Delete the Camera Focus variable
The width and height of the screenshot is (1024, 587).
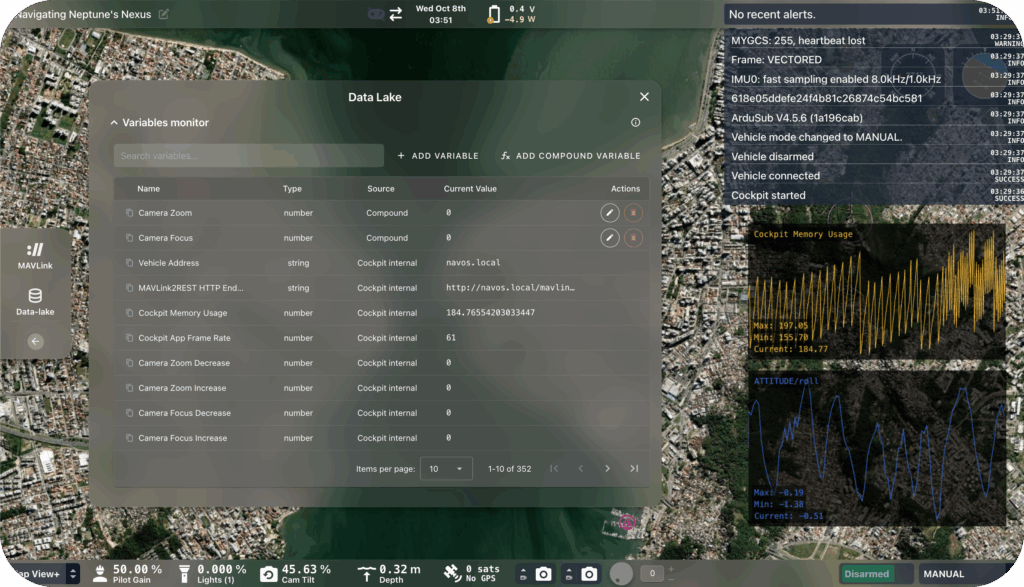click(632, 237)
